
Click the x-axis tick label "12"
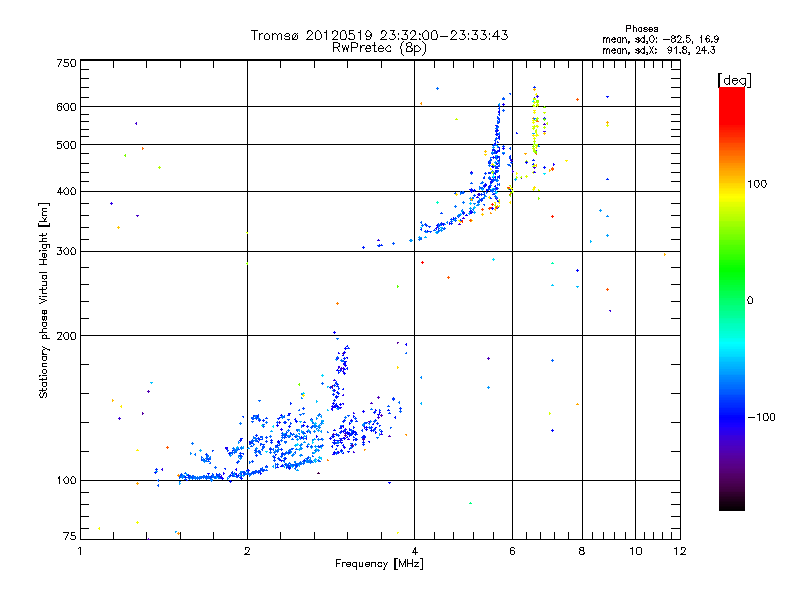pos(680,551)
